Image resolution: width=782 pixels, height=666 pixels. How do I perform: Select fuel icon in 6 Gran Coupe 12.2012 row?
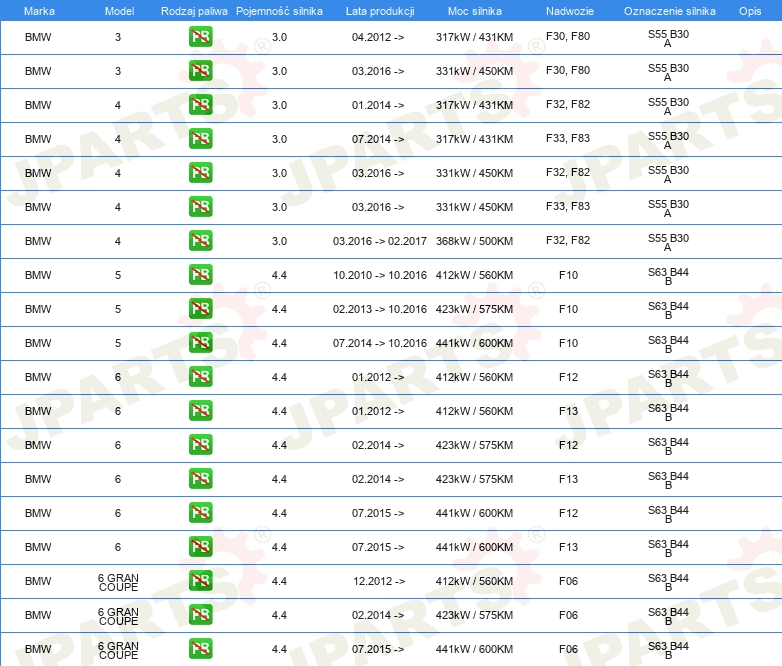click(200, 581)
